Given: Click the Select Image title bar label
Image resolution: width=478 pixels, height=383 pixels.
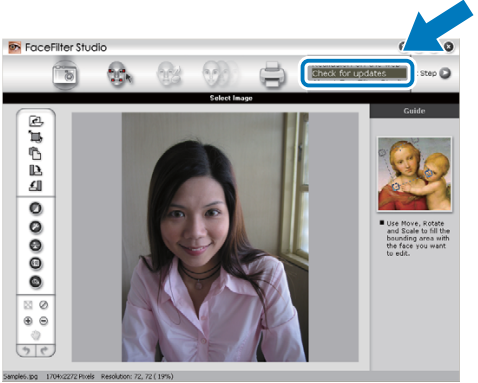Looking at the screenshot, I should click(x=231, y=98).
